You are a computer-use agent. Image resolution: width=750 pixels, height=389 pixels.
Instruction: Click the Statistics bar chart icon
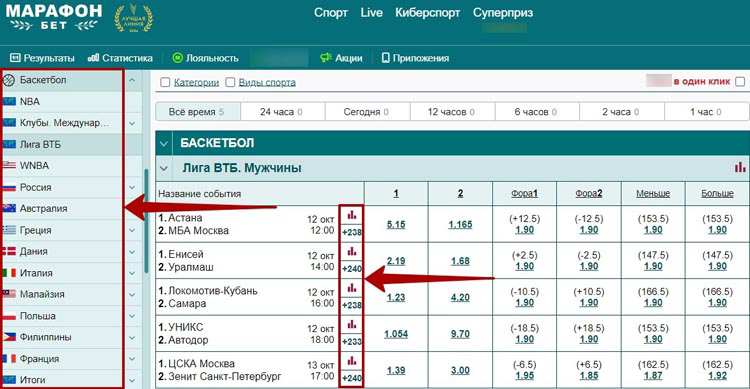tap(93, 58)
